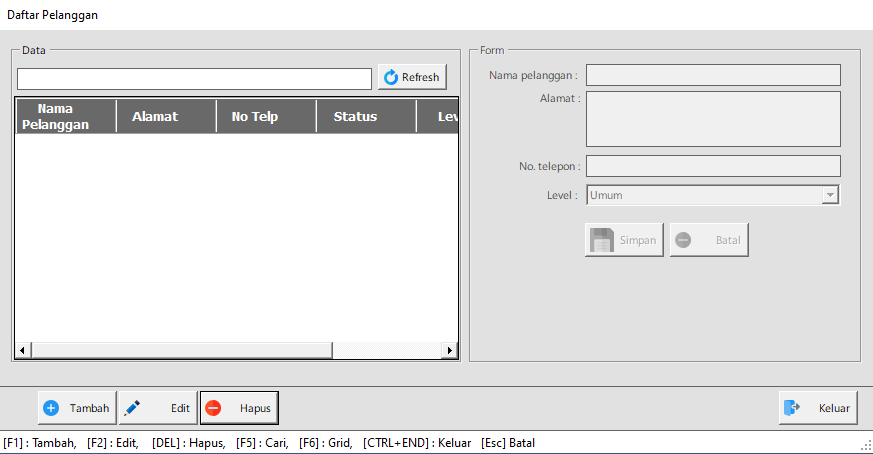Click the circular arrow Refresh icon

click(x=391, y=77)
